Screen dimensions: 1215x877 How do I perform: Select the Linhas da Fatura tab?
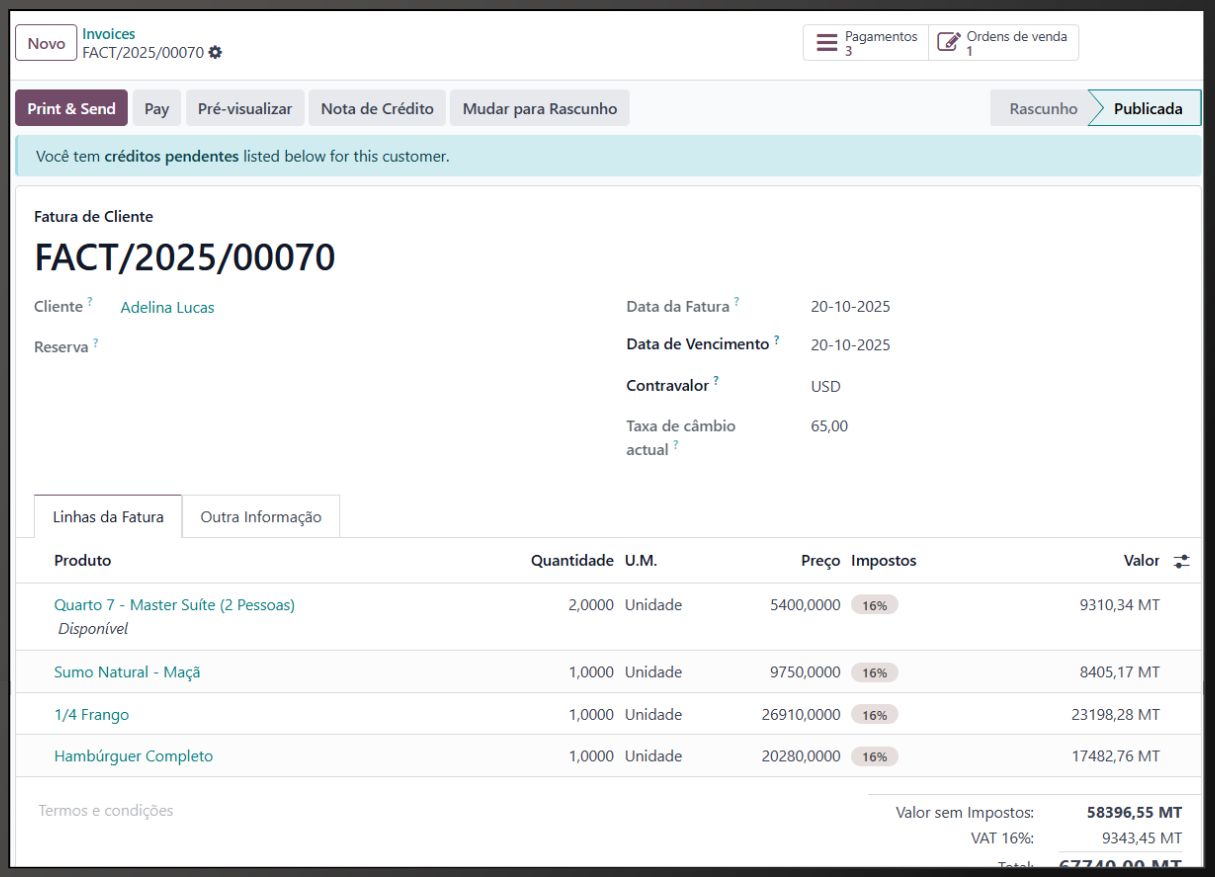pos(108,517)
